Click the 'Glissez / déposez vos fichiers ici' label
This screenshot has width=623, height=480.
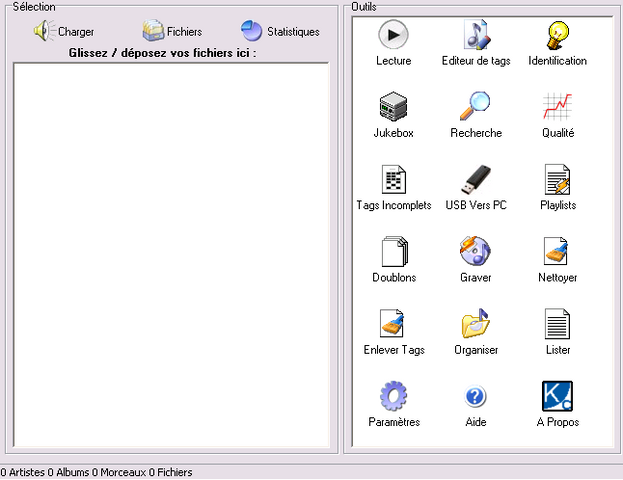coord(163,53)
